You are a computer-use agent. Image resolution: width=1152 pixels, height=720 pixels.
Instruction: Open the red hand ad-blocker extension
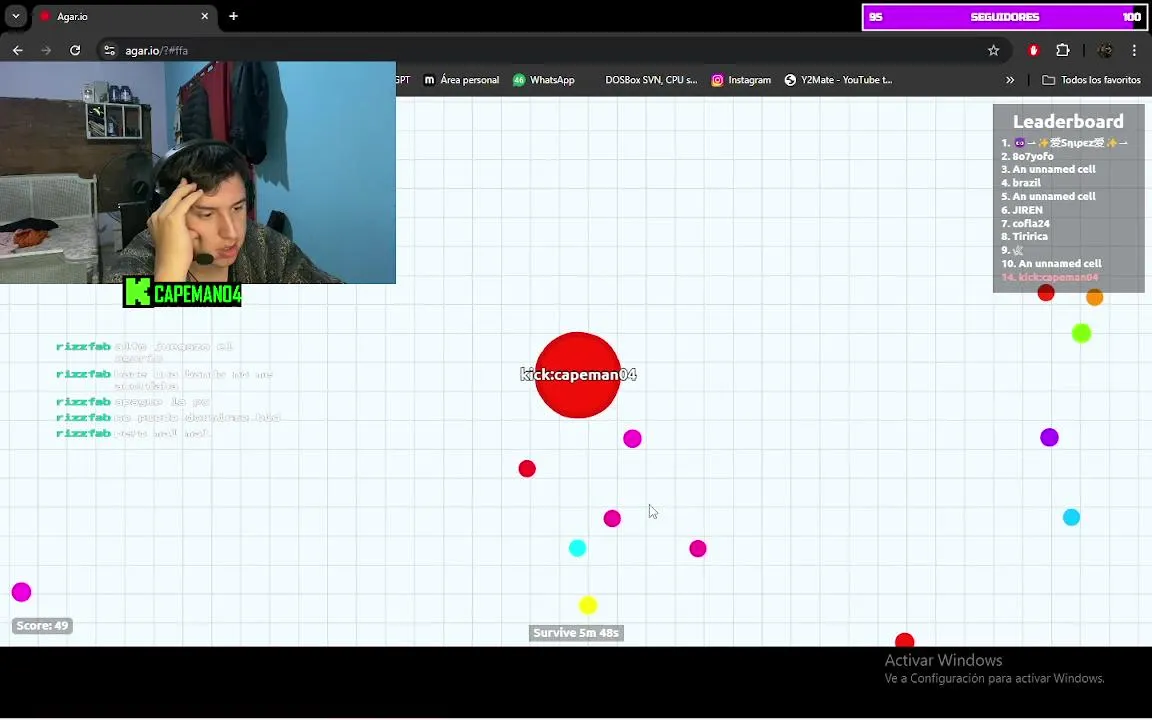1034,51
